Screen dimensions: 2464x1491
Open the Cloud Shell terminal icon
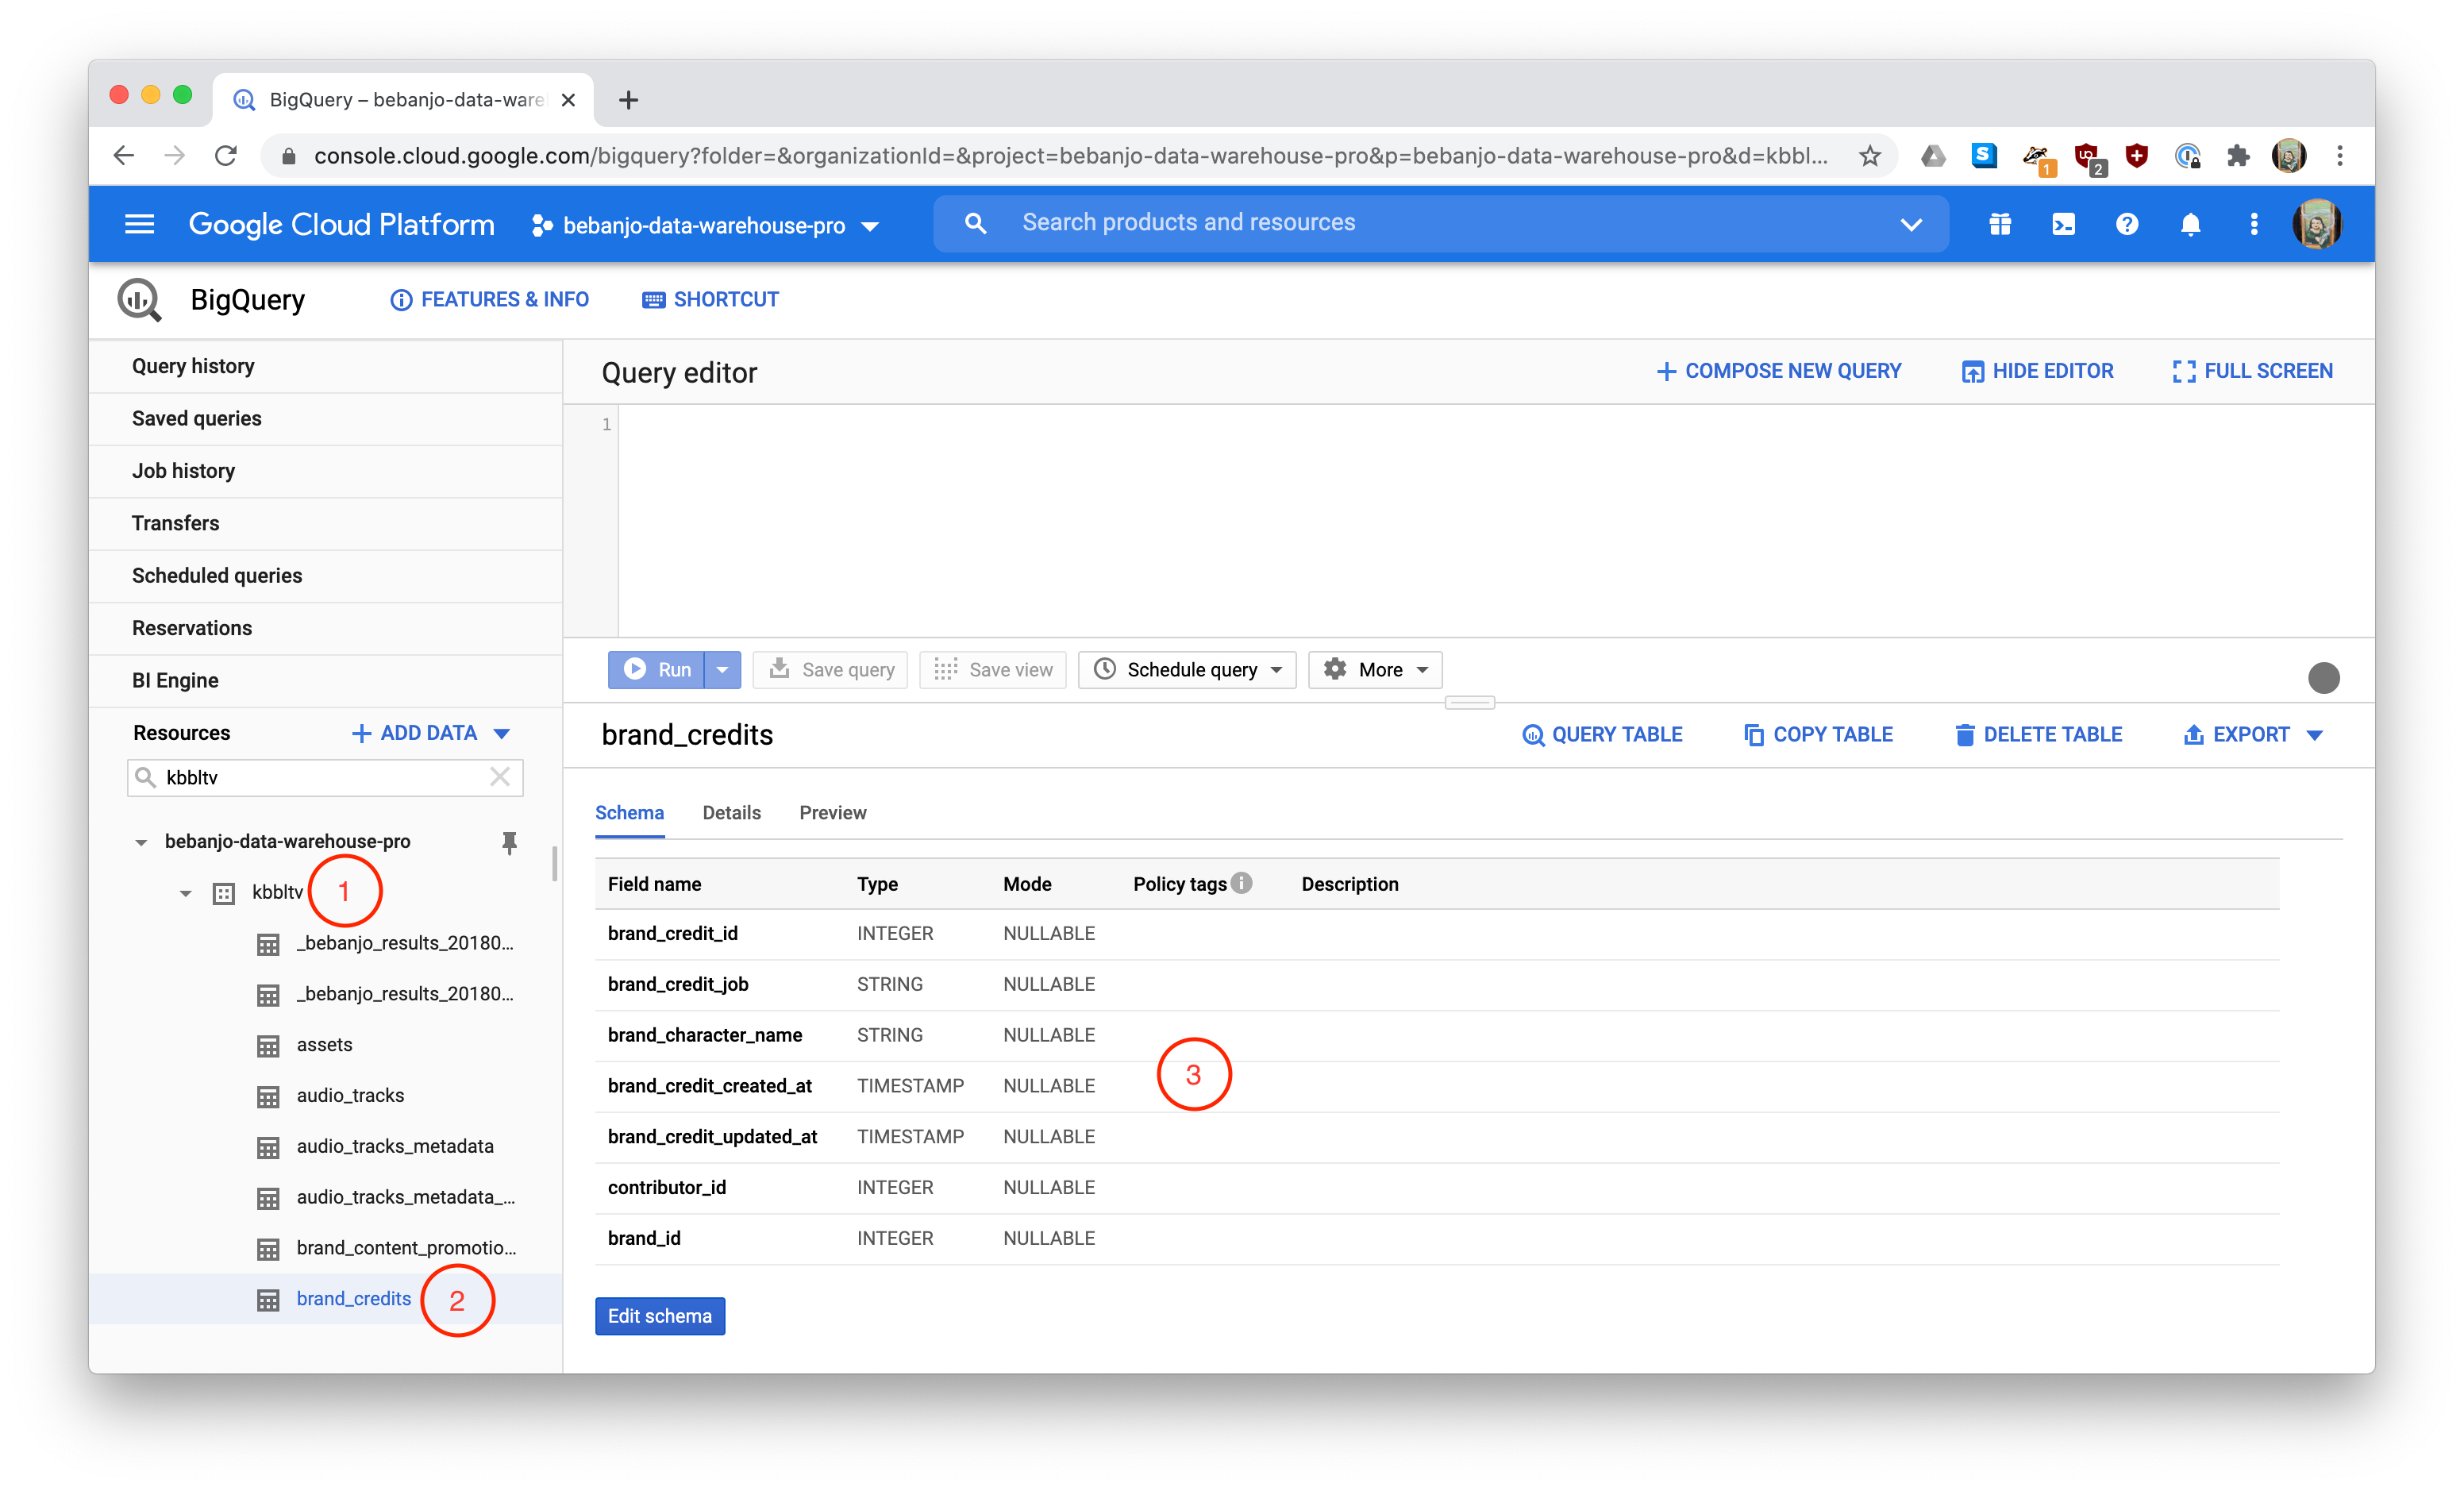click(2063, 224)
